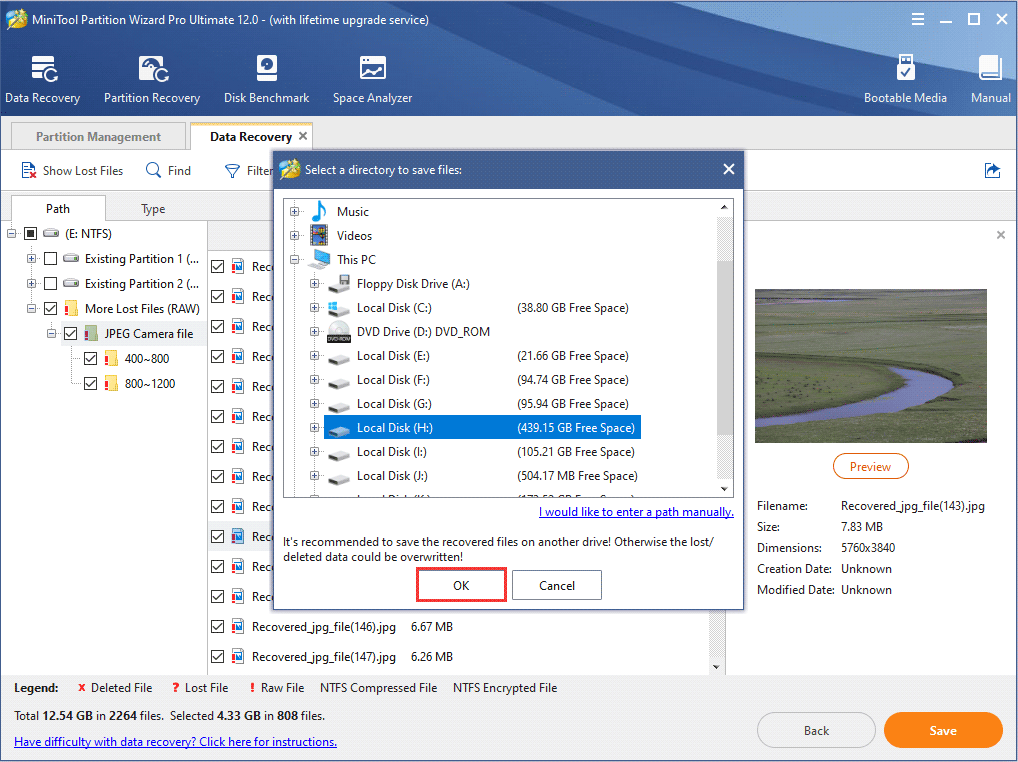This screenshot has width=1018, height=762.
Task: Switch to the Data Recovery tab
Action: pos(251,136)
